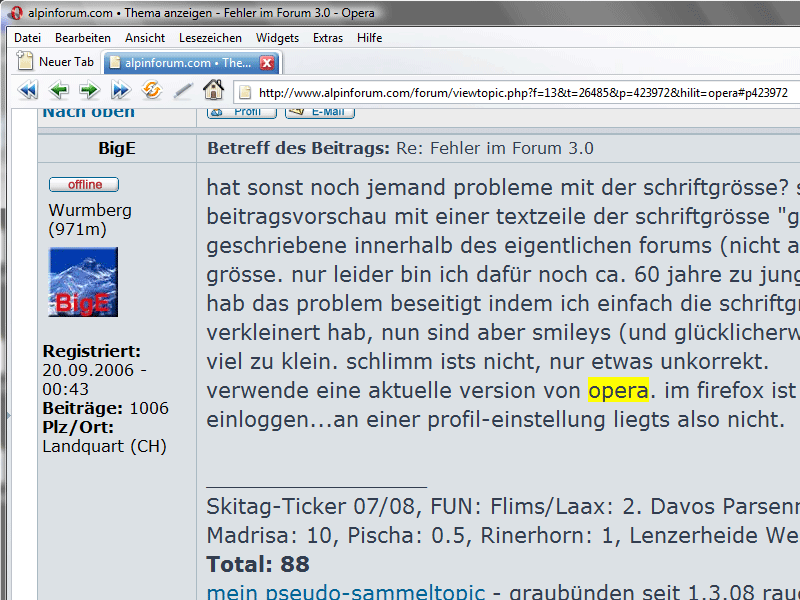Go forward using the green right arrow
The height and width of the screenshot is (600, 800).
pos(89,91)
